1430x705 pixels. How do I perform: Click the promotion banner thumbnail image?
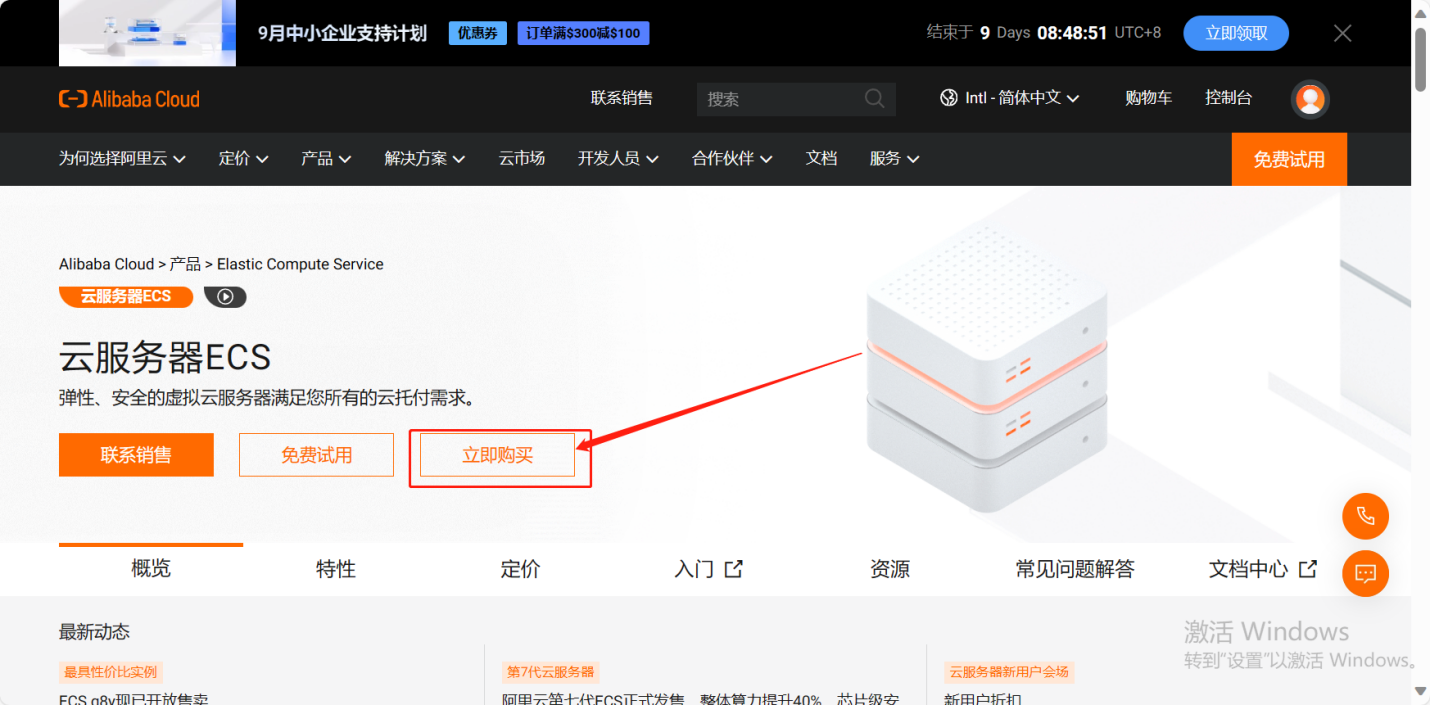point(147,33)
